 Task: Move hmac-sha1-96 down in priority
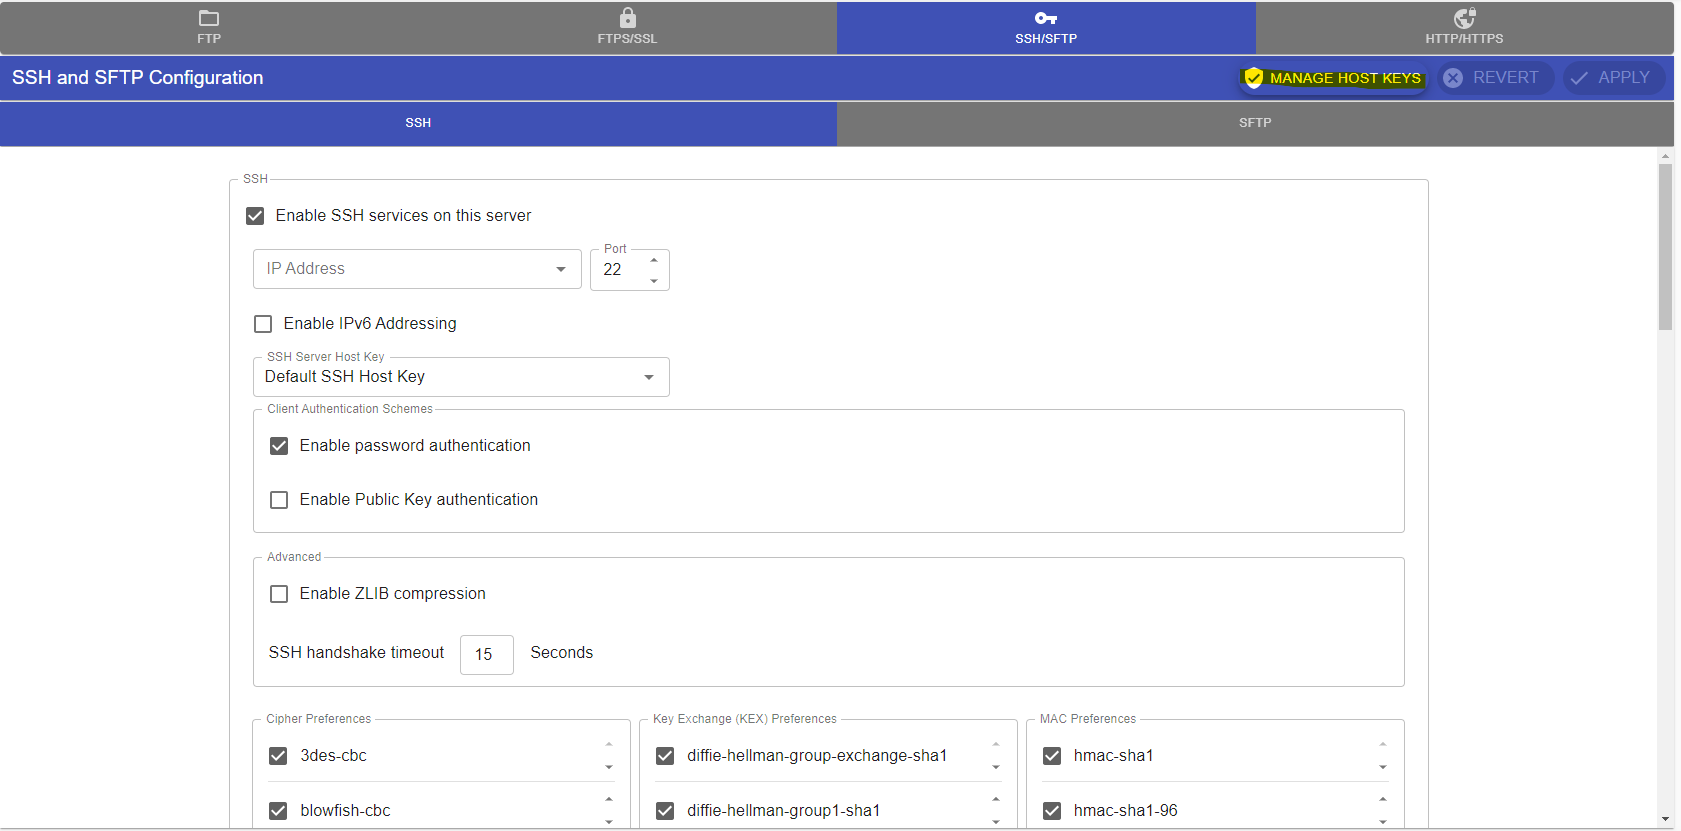tap(1383, 822)
